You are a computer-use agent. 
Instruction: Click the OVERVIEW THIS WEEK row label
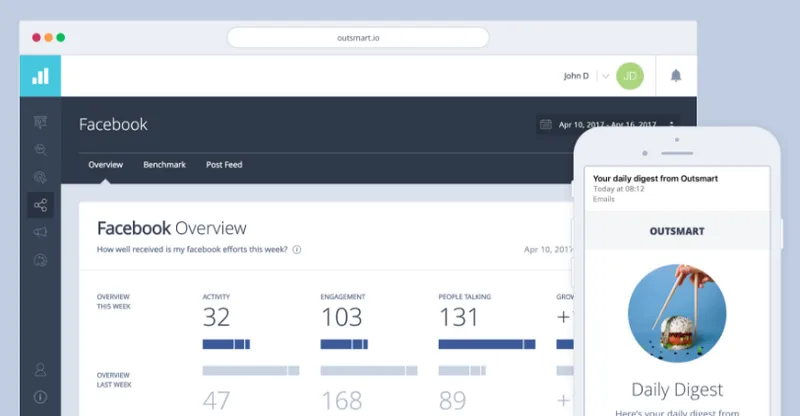click(x=114, y=302)
